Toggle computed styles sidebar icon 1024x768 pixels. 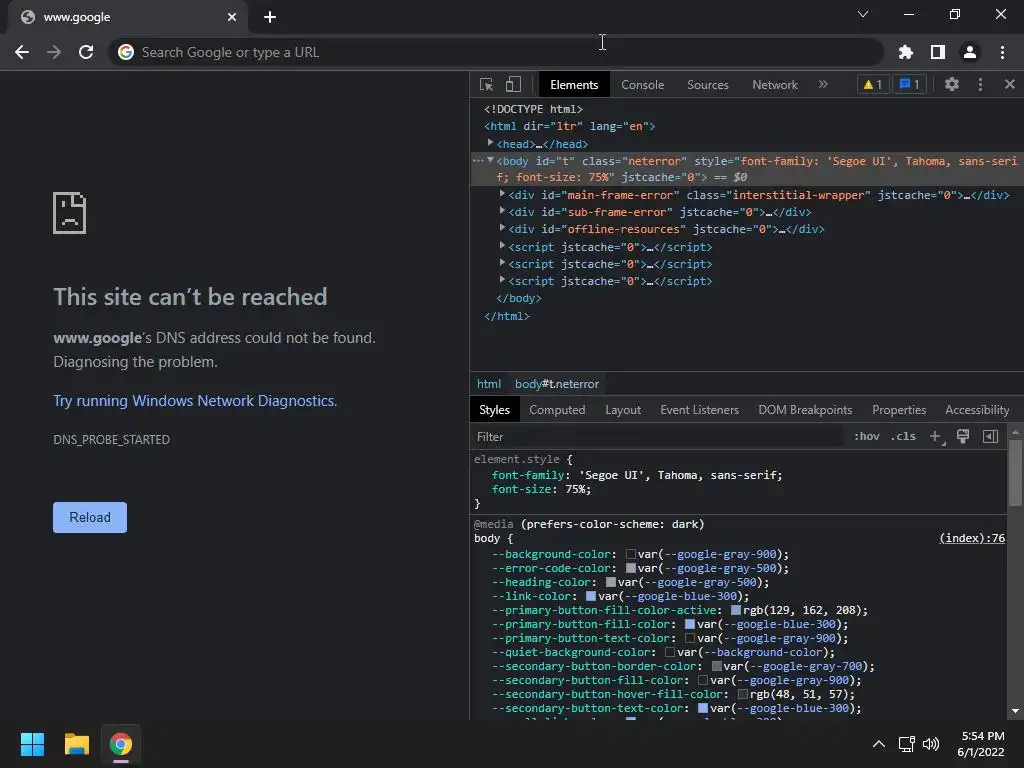coord(990,436)
